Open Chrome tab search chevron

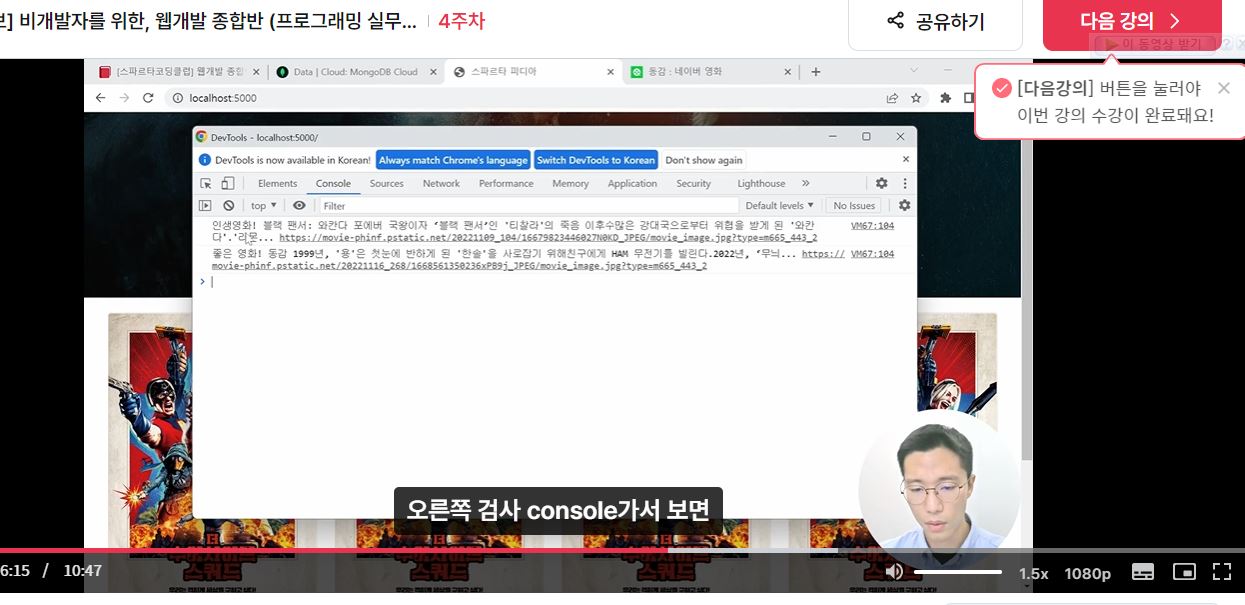pos(913,70)
